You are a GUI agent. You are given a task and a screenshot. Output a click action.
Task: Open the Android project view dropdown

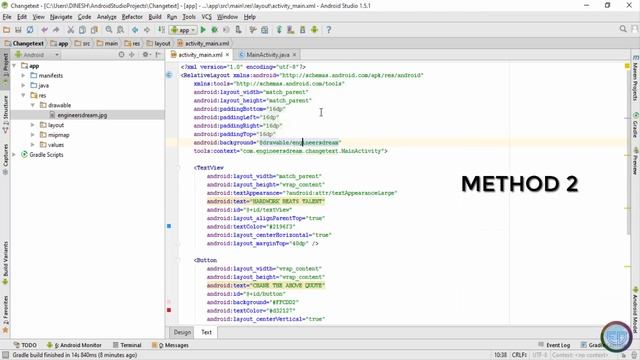coord(37,55)
